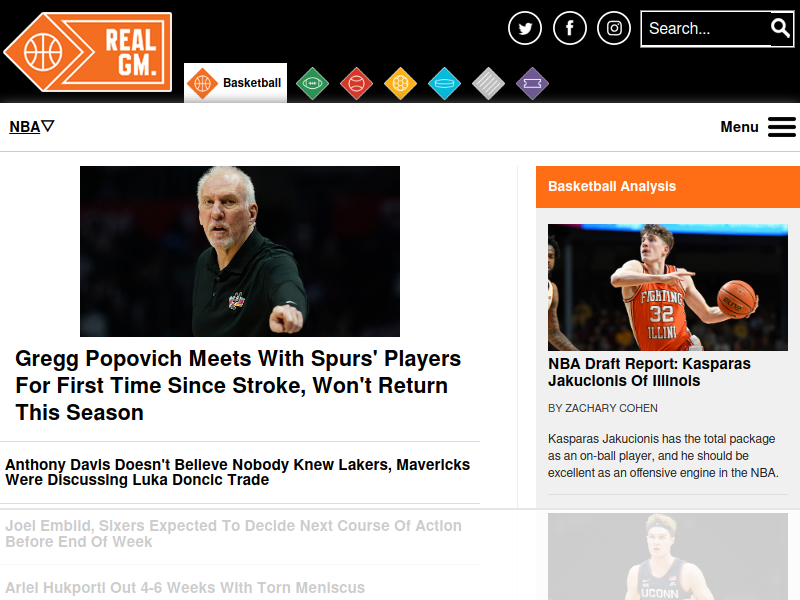Open Joel Embiid Sixers next course story
Screen dimensions: 800x600
(234, 533)
